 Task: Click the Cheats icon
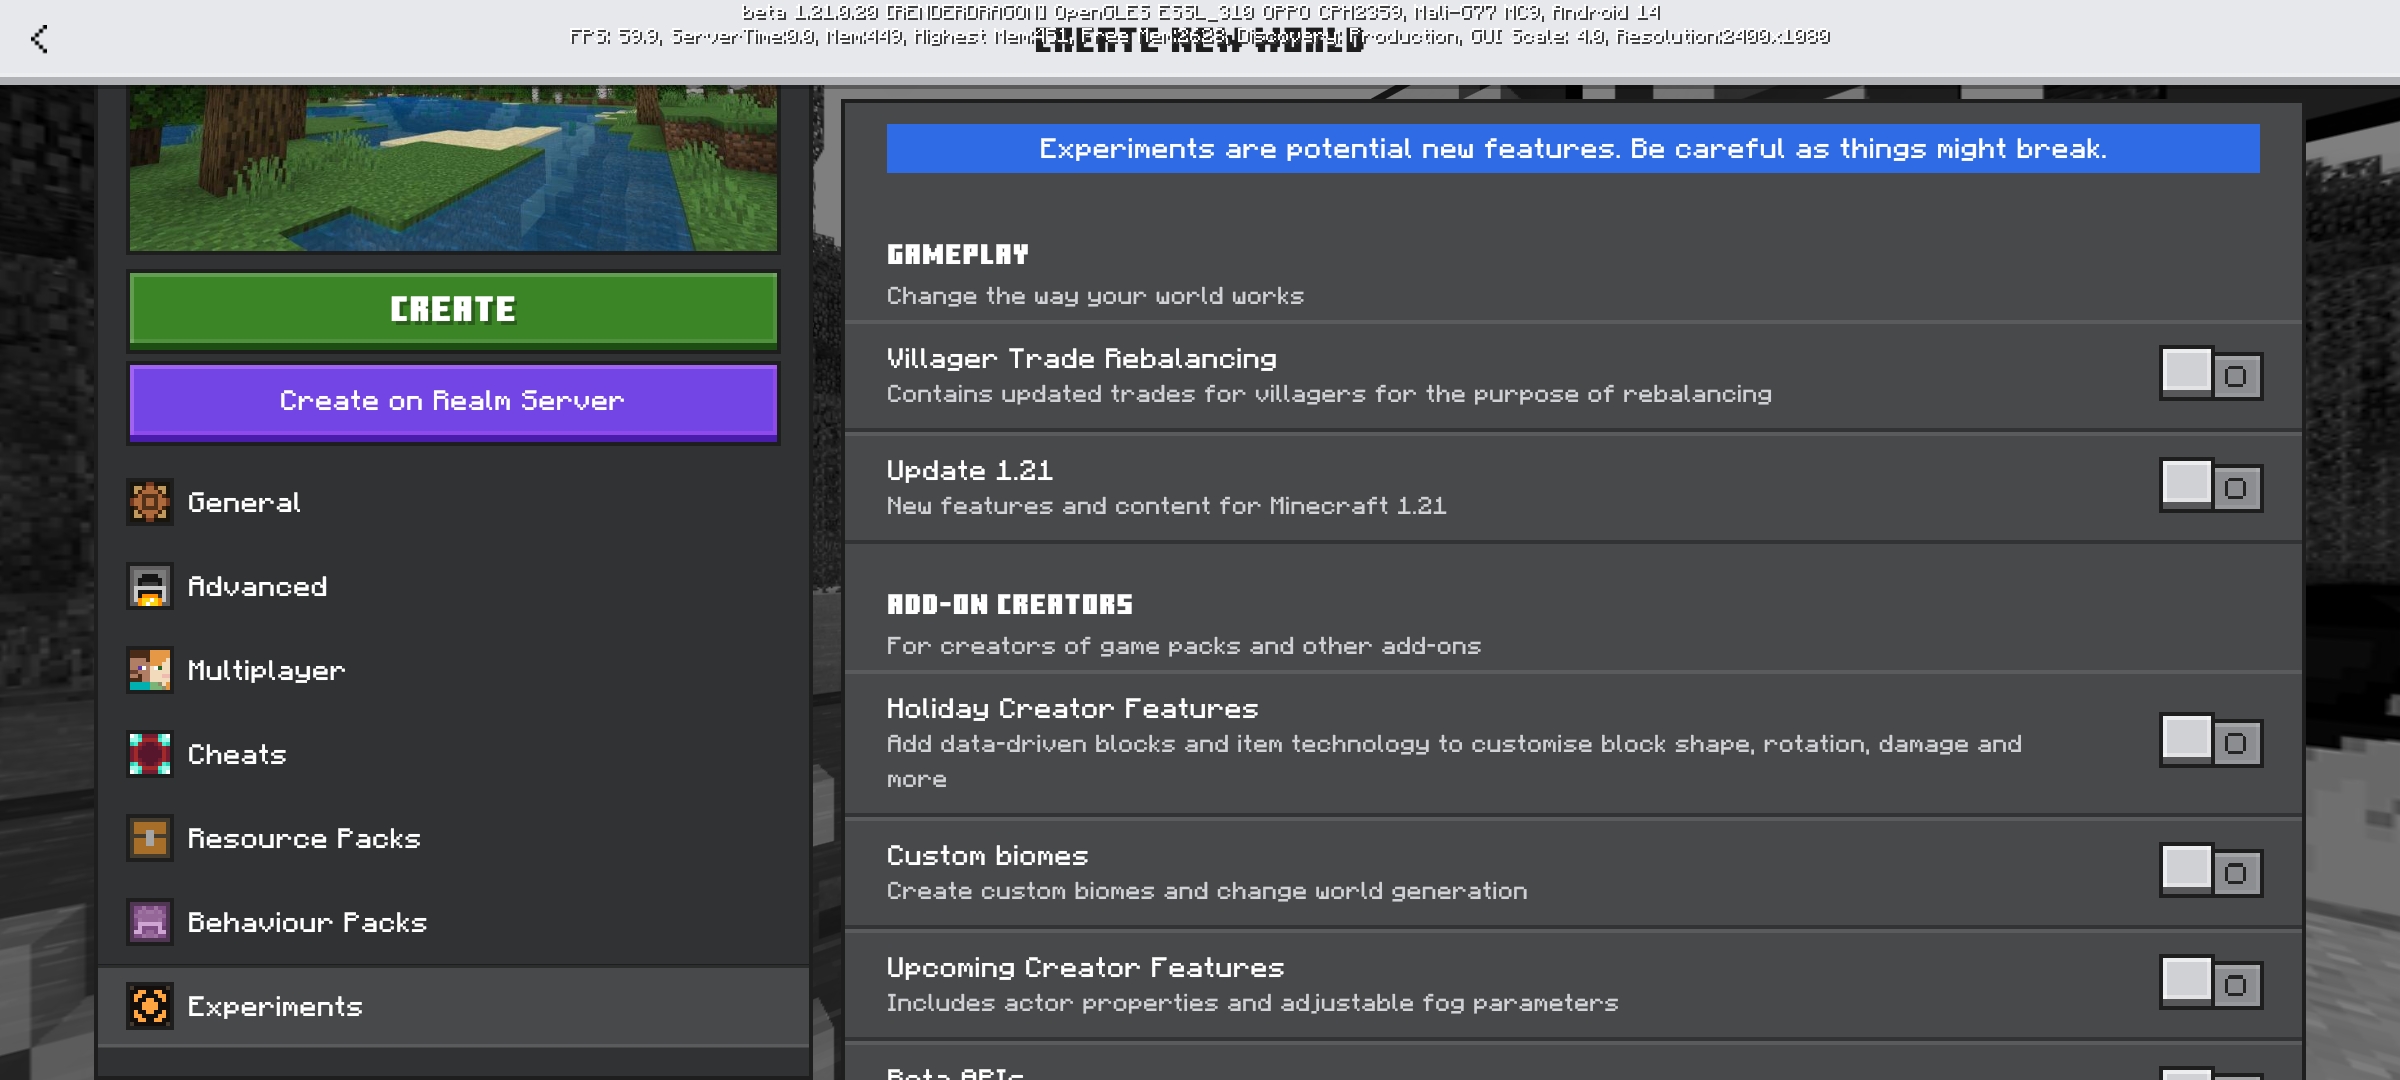[150, 754]
